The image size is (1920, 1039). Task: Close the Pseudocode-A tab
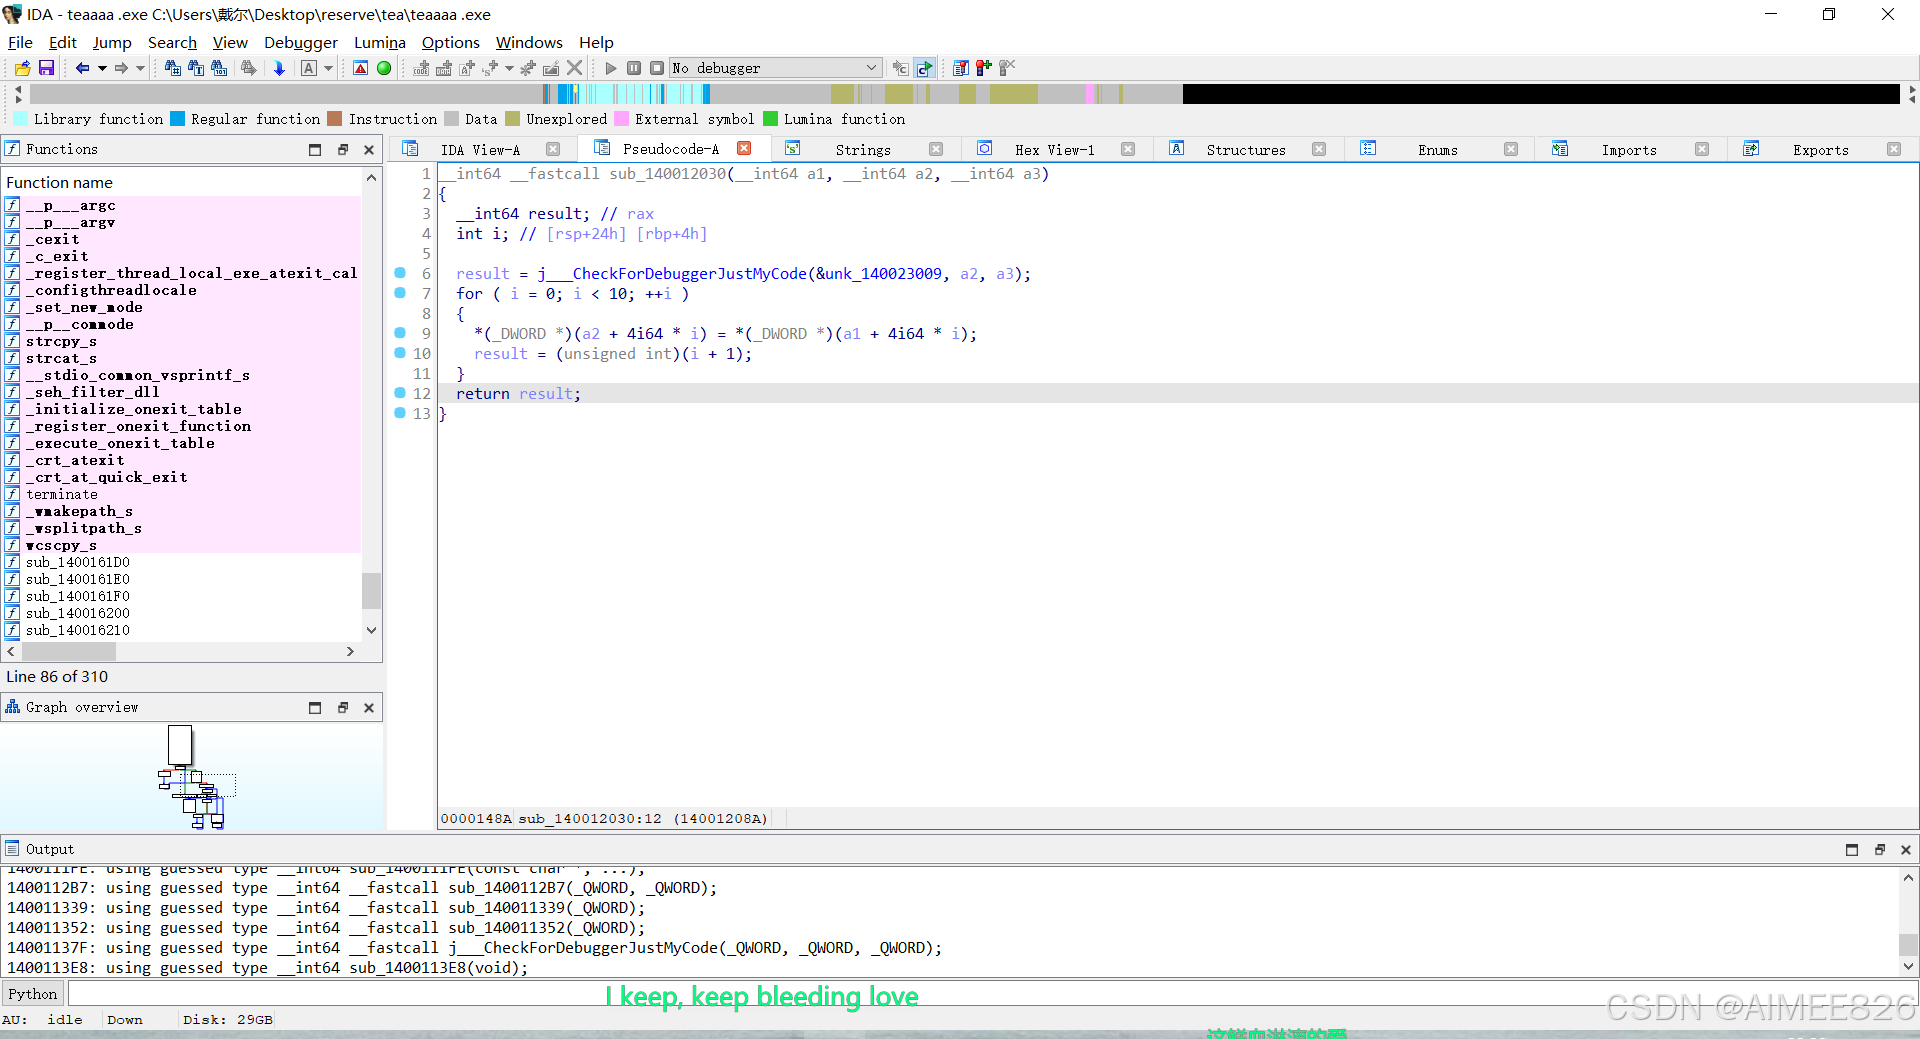pos(744,147)
